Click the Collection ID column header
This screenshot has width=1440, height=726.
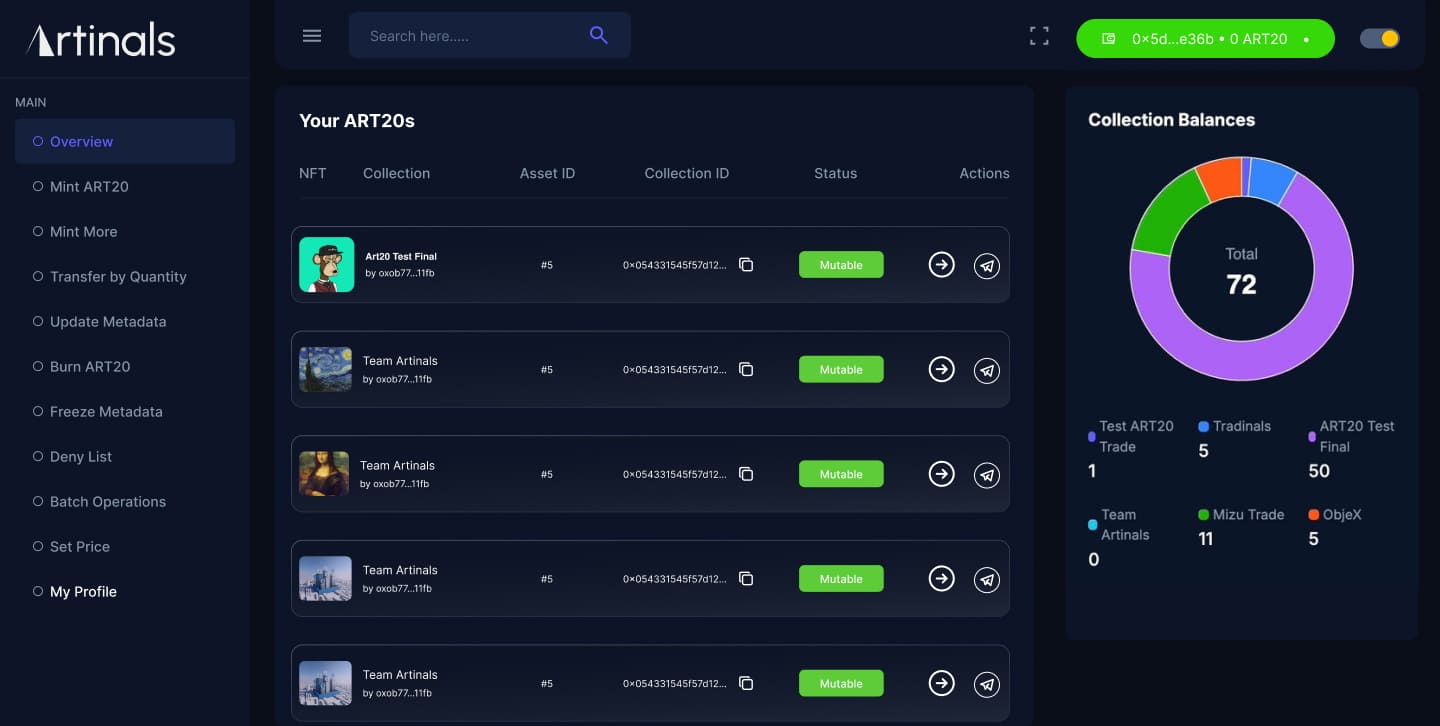pos(686,173)
